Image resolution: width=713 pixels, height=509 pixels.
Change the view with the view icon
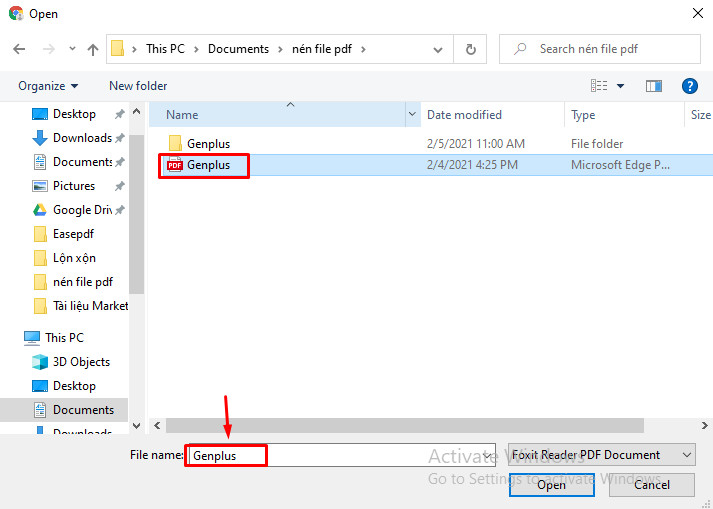tap(599, 86)
